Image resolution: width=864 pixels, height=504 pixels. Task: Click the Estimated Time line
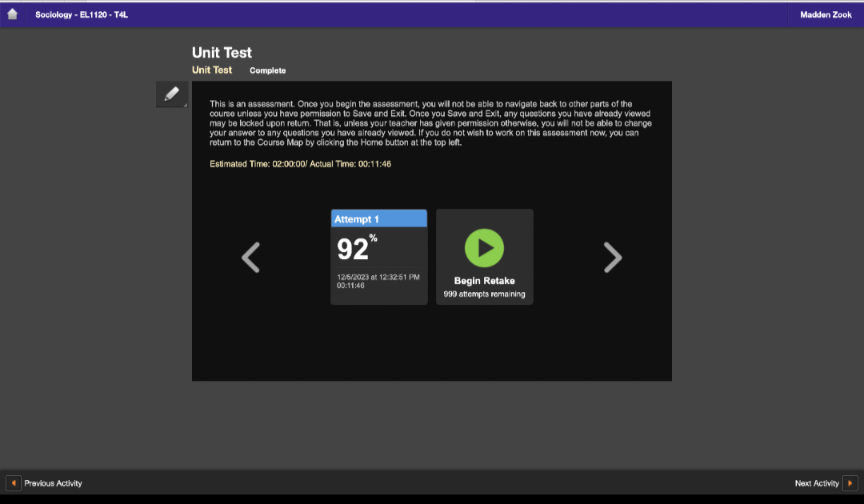(300, 163)
